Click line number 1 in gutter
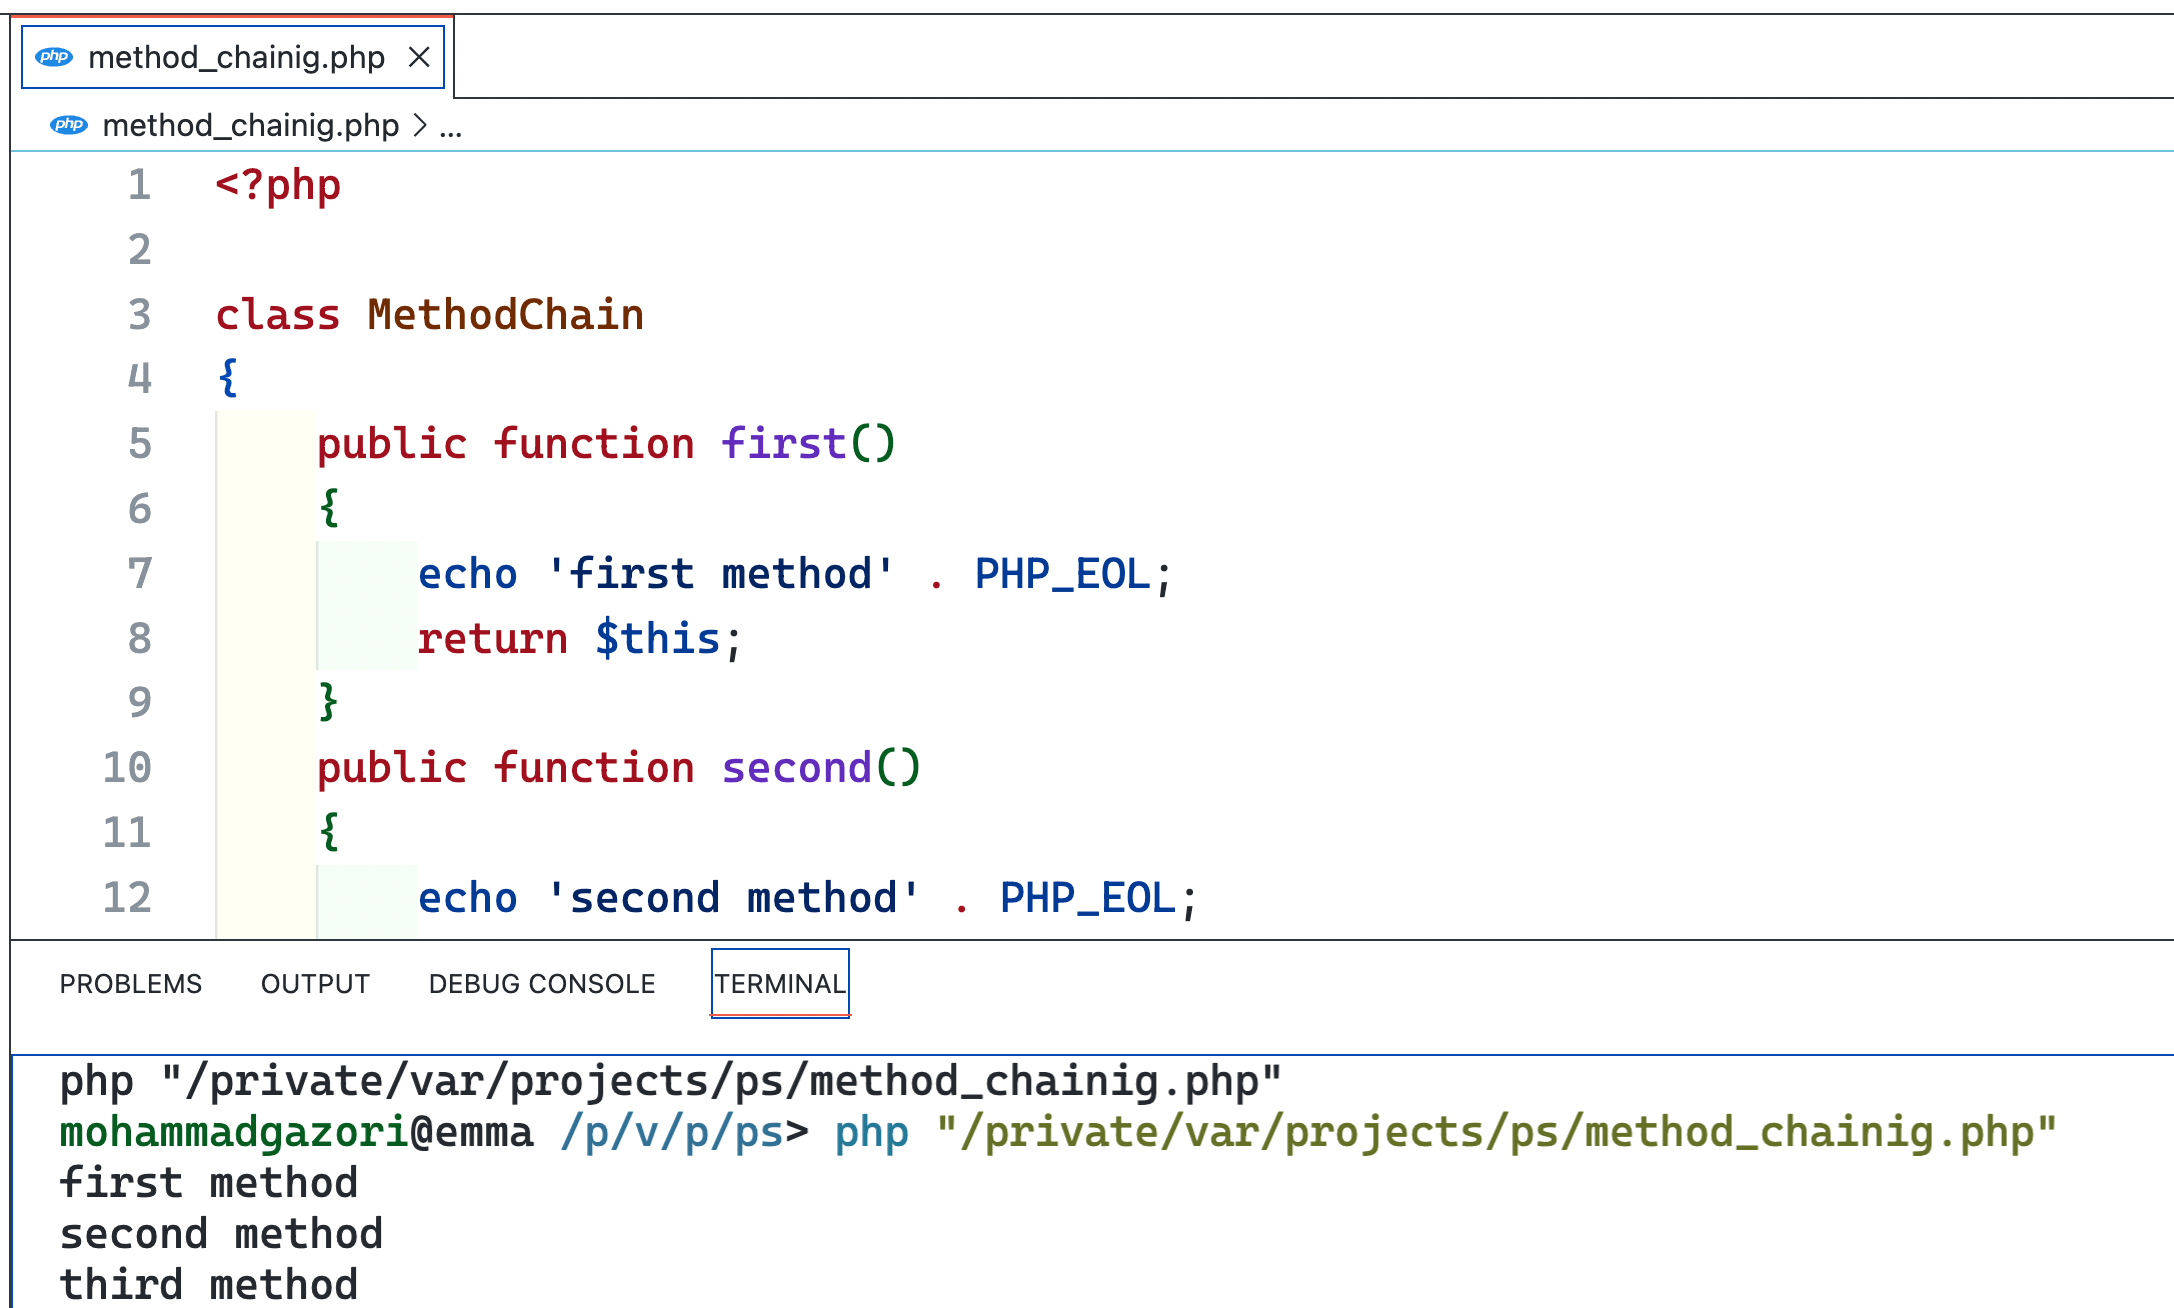 pyautogui.click(x=140, y=186)
